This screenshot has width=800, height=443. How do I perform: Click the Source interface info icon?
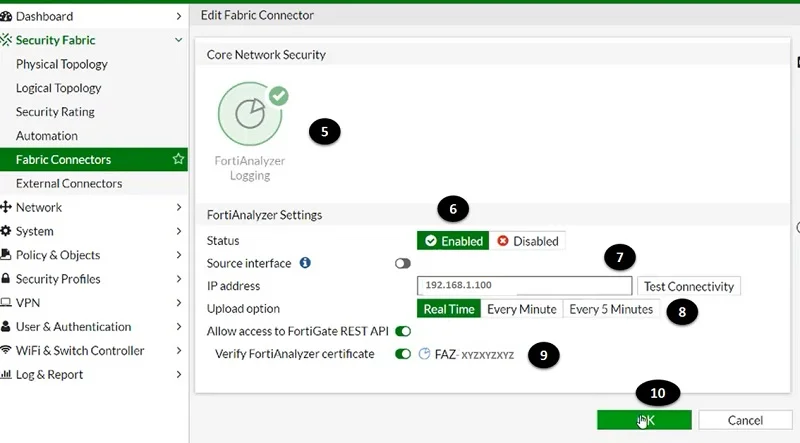[x=305, y=263]
